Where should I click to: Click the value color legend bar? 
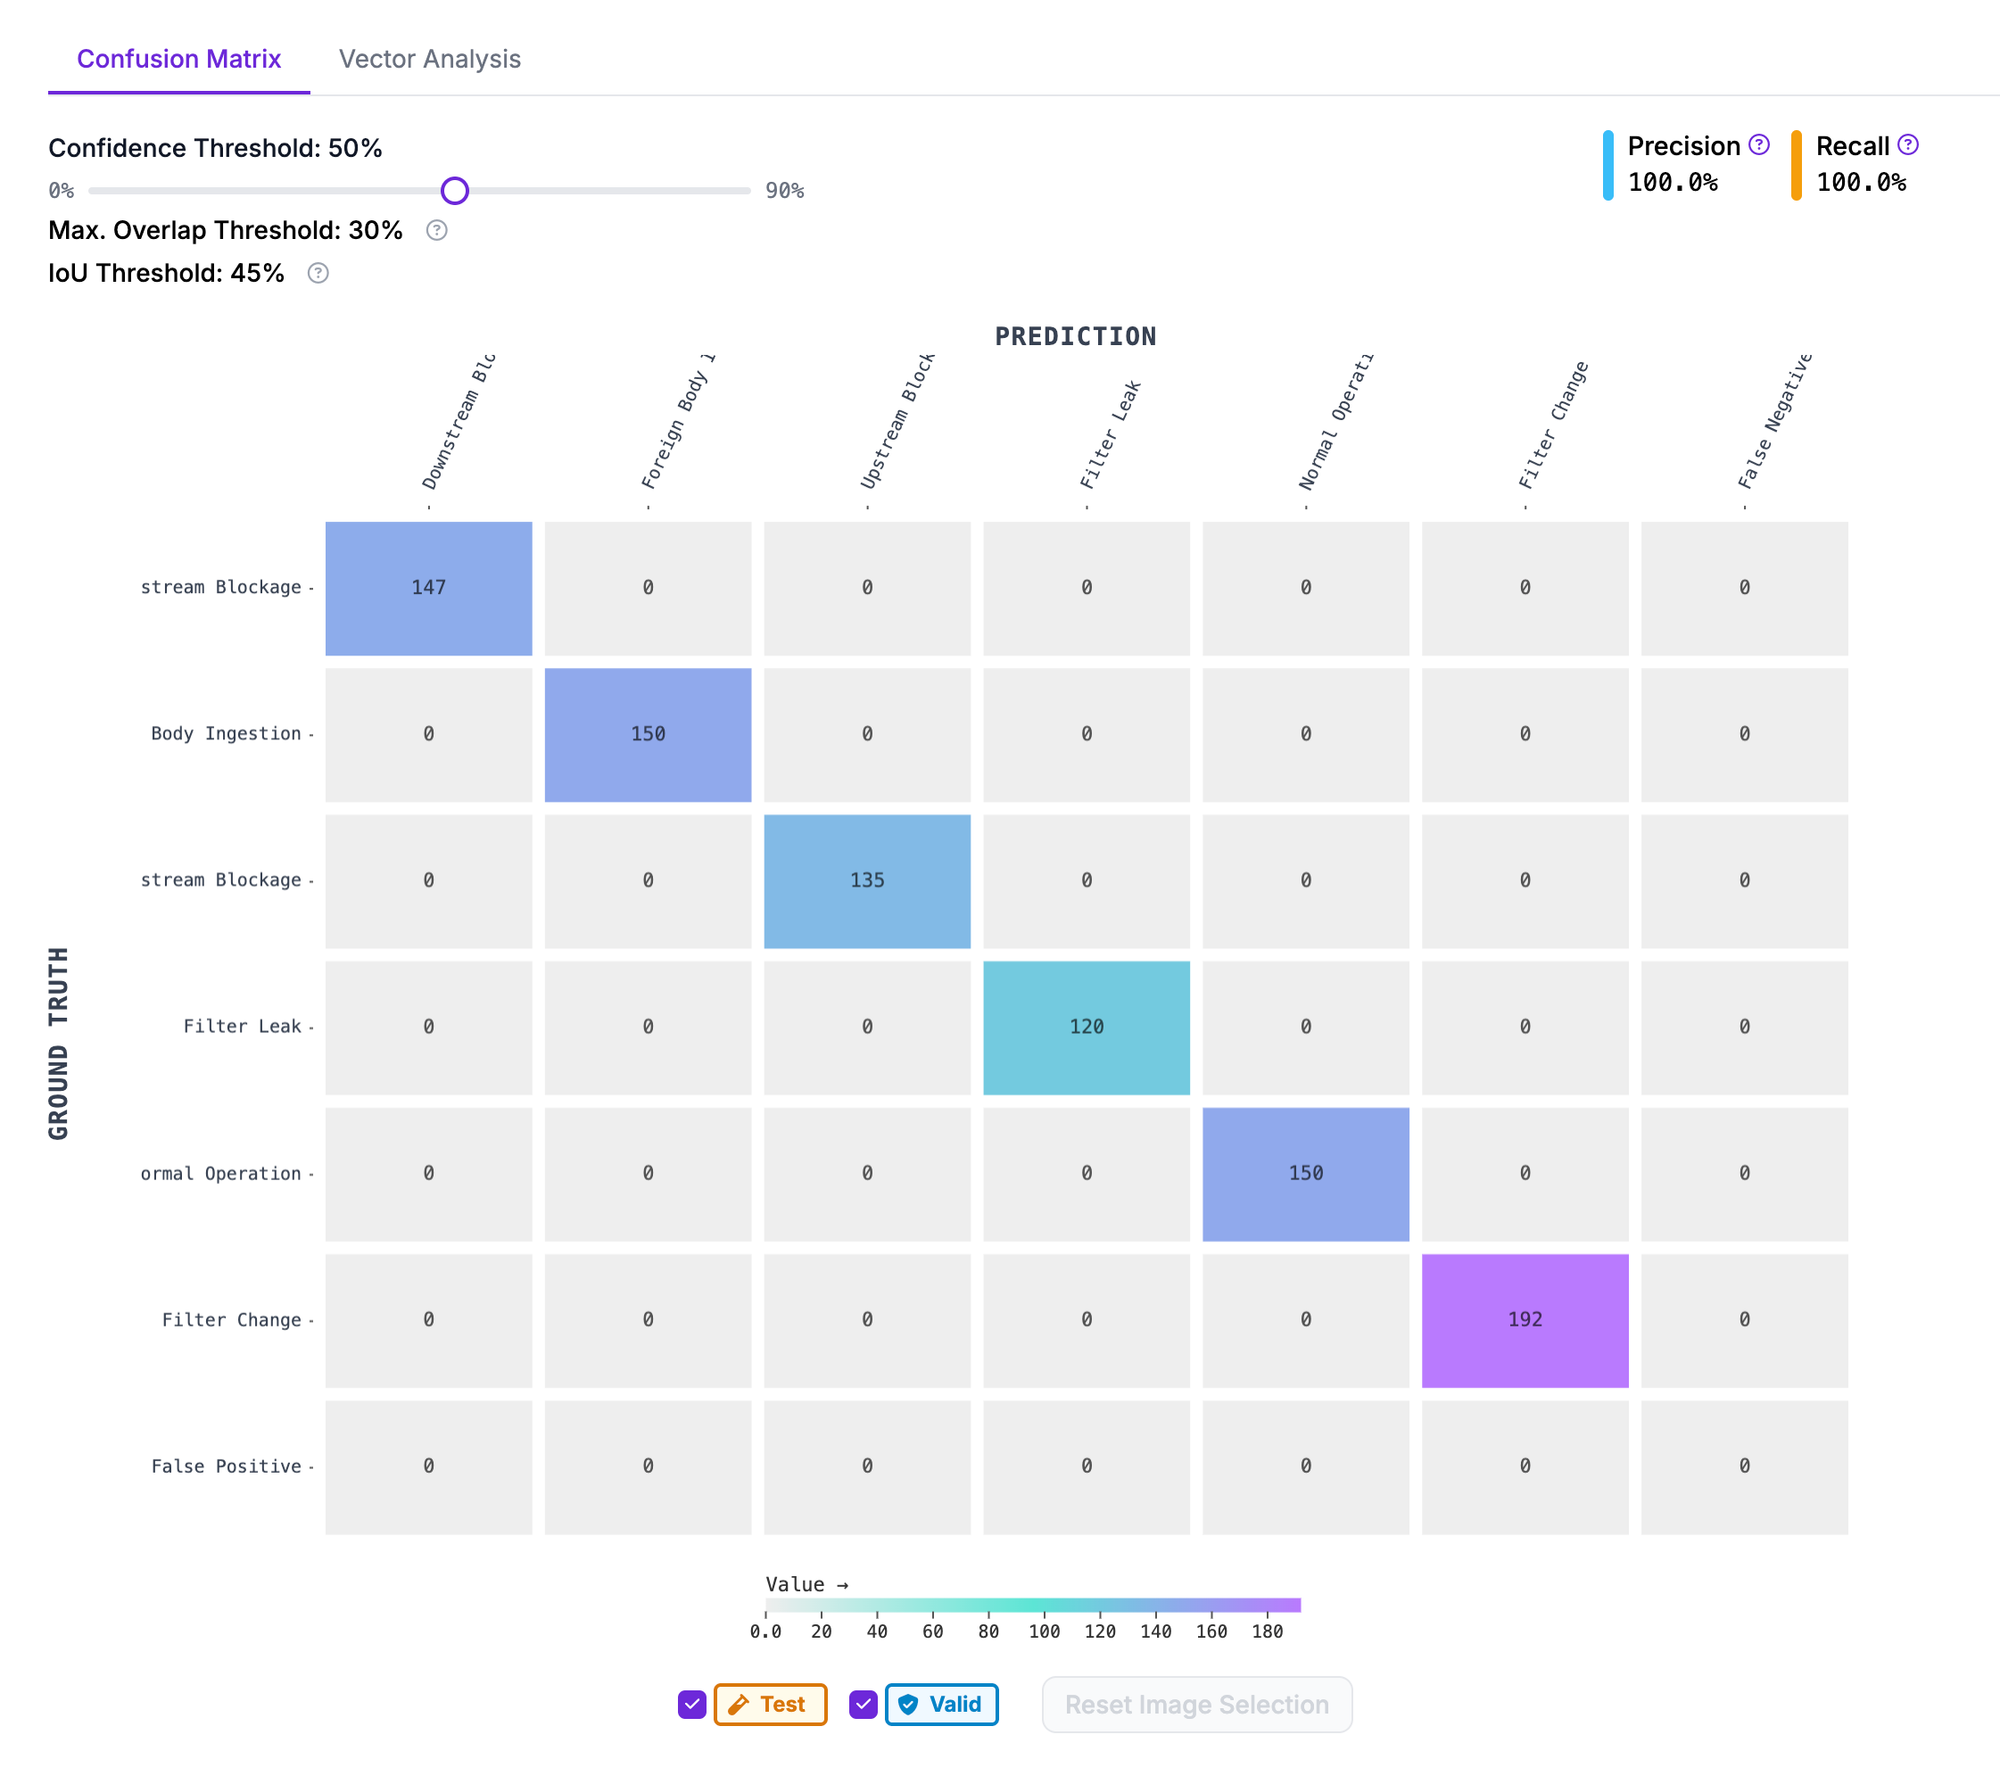(x=1032, y=1604)
